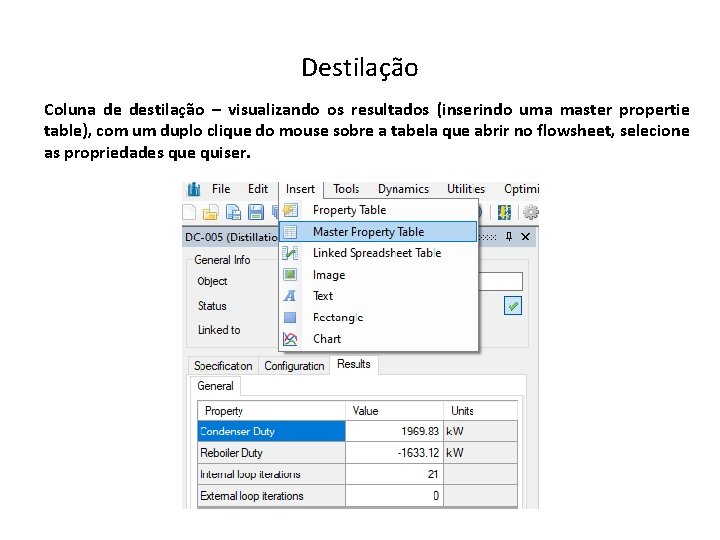Choose Text from the Insert menu
Image resolution: width=720 pixels, height=540 pixels.
point(378,296)
